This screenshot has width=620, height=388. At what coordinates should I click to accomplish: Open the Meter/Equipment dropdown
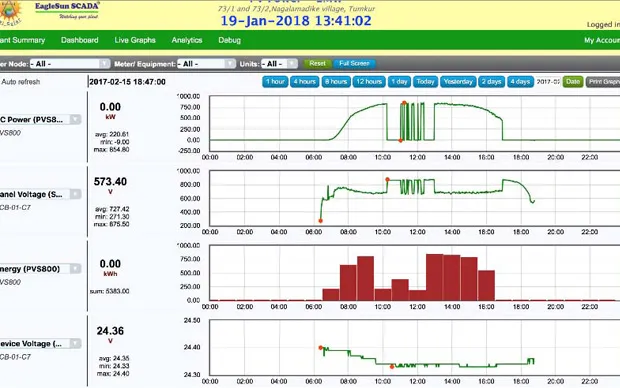[206, 64]
